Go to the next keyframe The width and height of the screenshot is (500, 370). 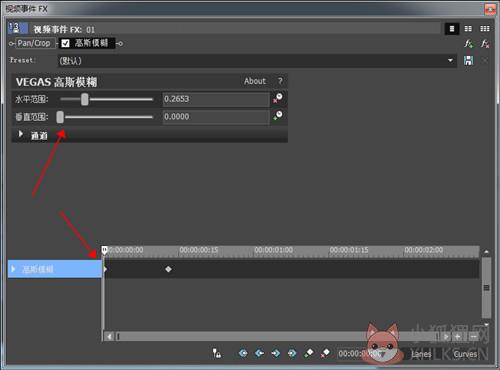[276, 353]
